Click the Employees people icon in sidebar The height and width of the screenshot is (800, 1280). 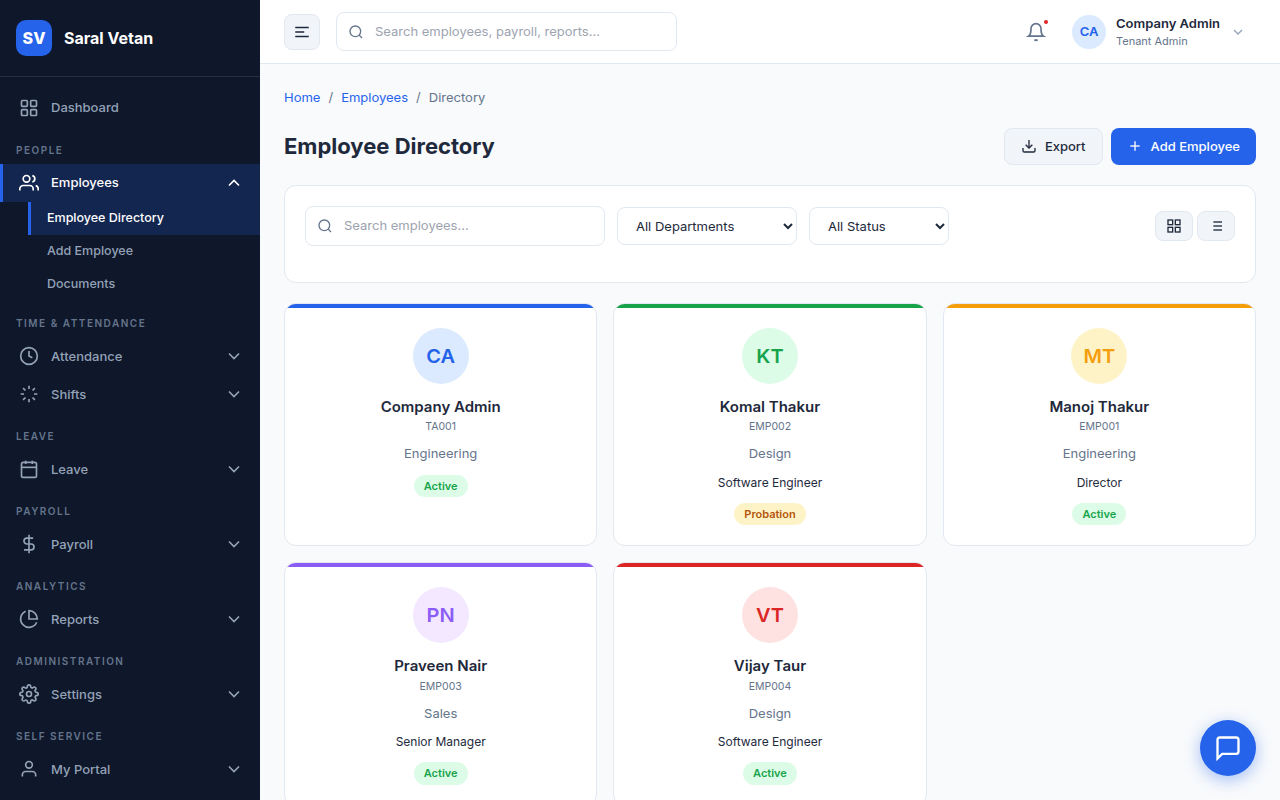click(29, 182)
